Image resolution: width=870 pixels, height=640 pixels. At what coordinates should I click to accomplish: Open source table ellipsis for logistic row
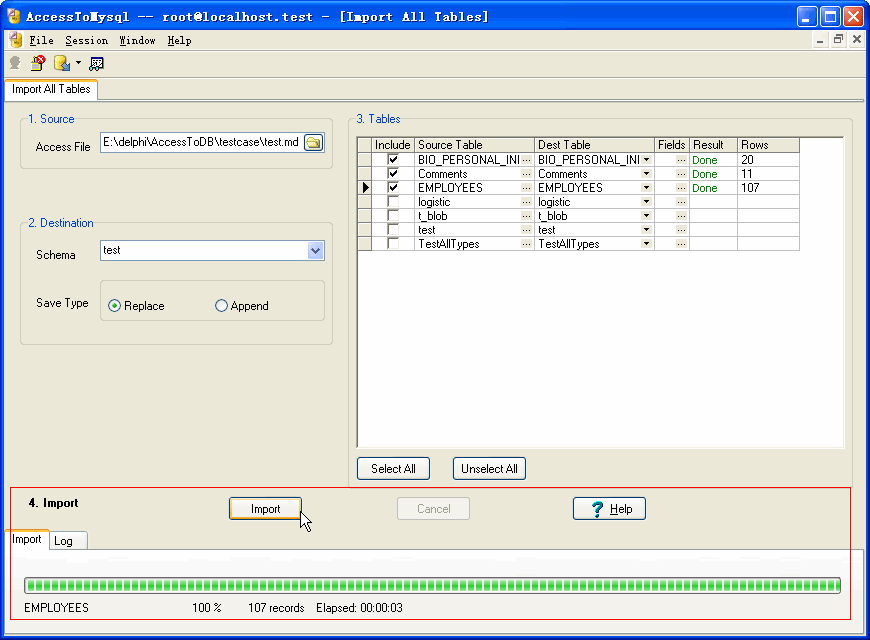click(x=527, y=202)
